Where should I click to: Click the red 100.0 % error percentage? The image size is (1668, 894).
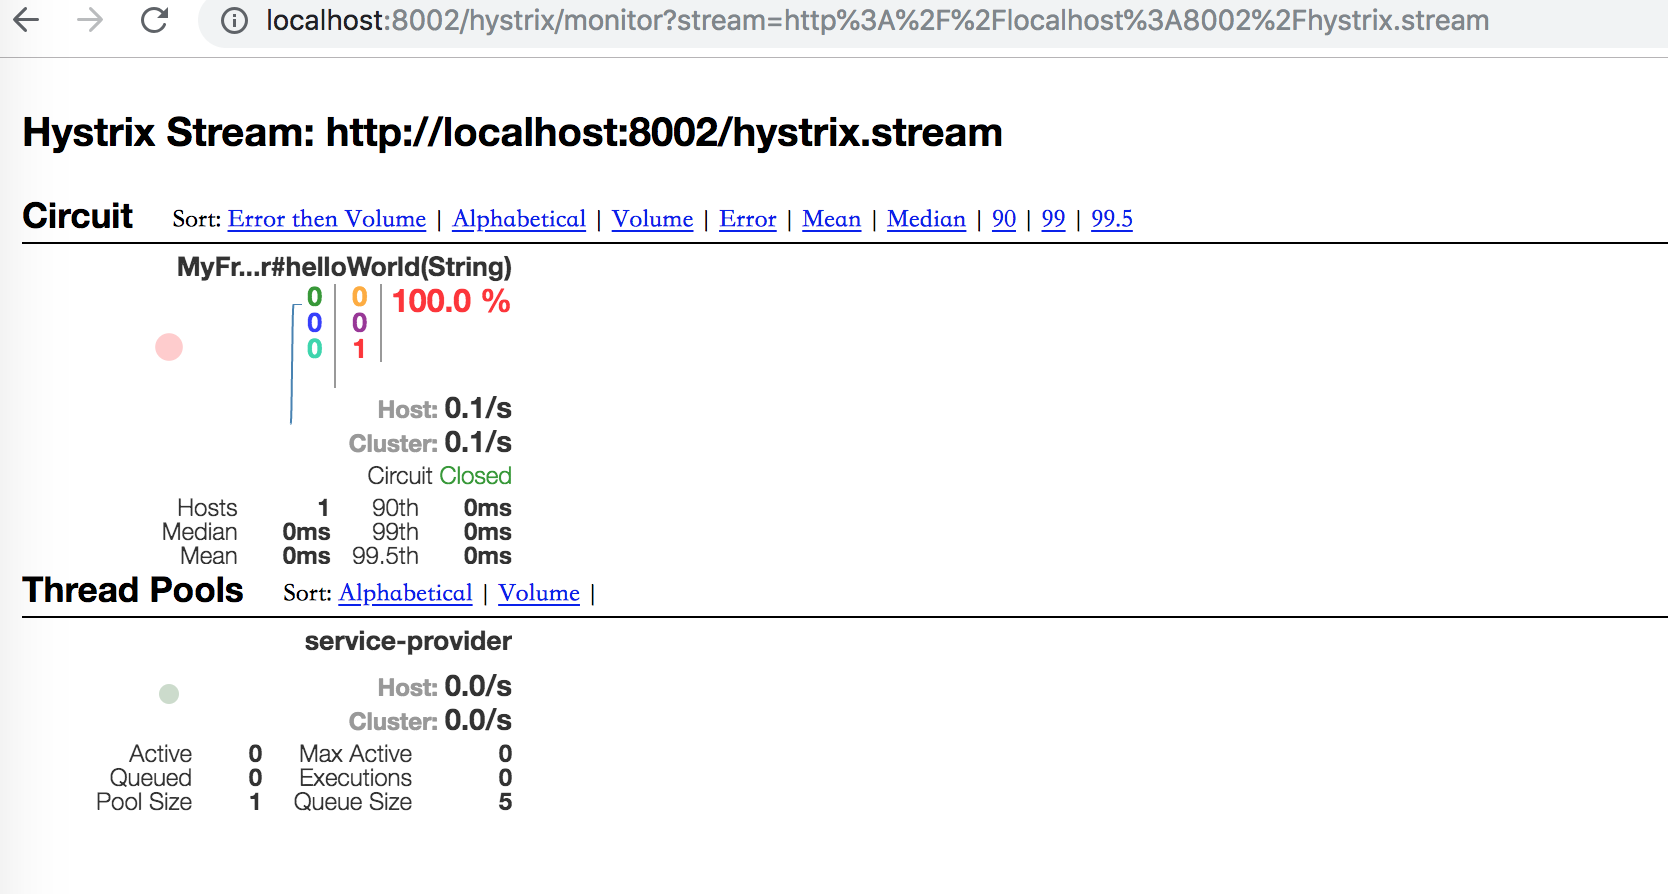pos(451,301)
